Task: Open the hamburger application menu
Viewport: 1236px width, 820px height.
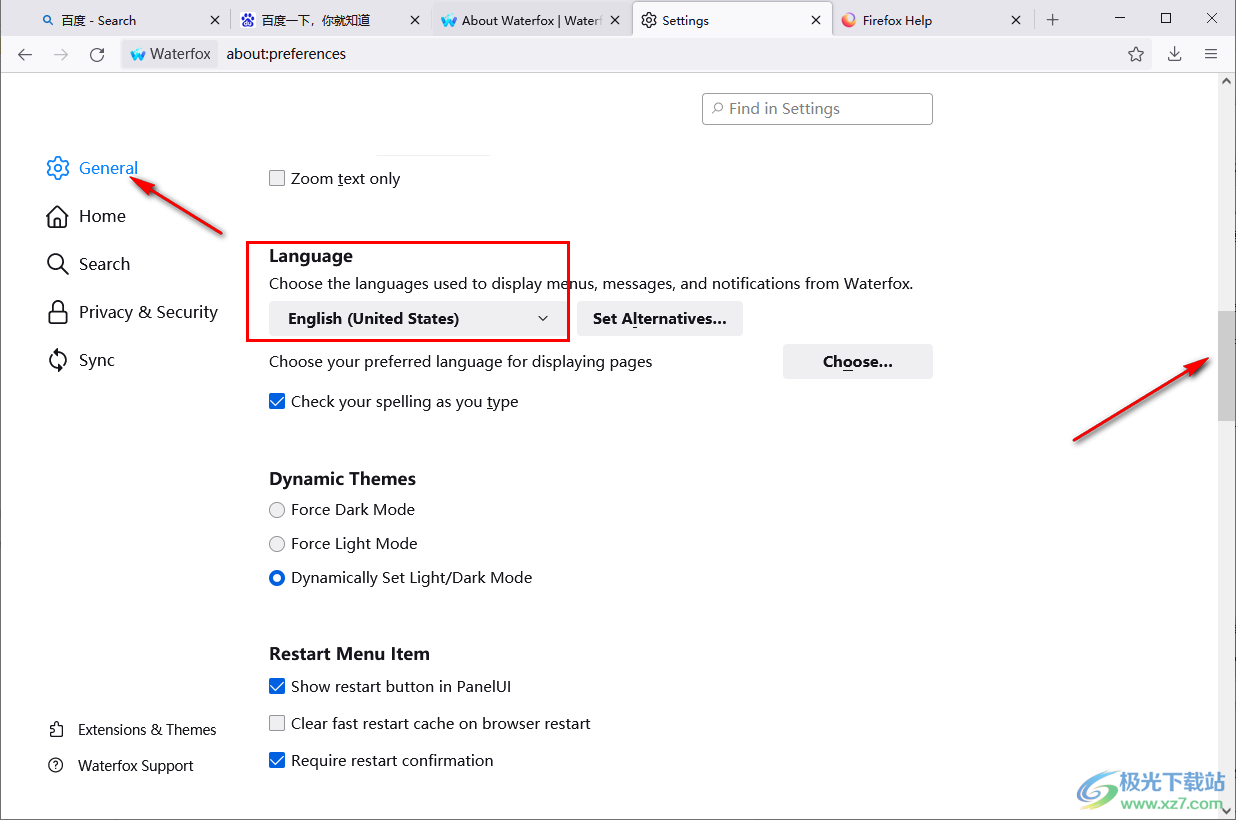Action: 1211,55
